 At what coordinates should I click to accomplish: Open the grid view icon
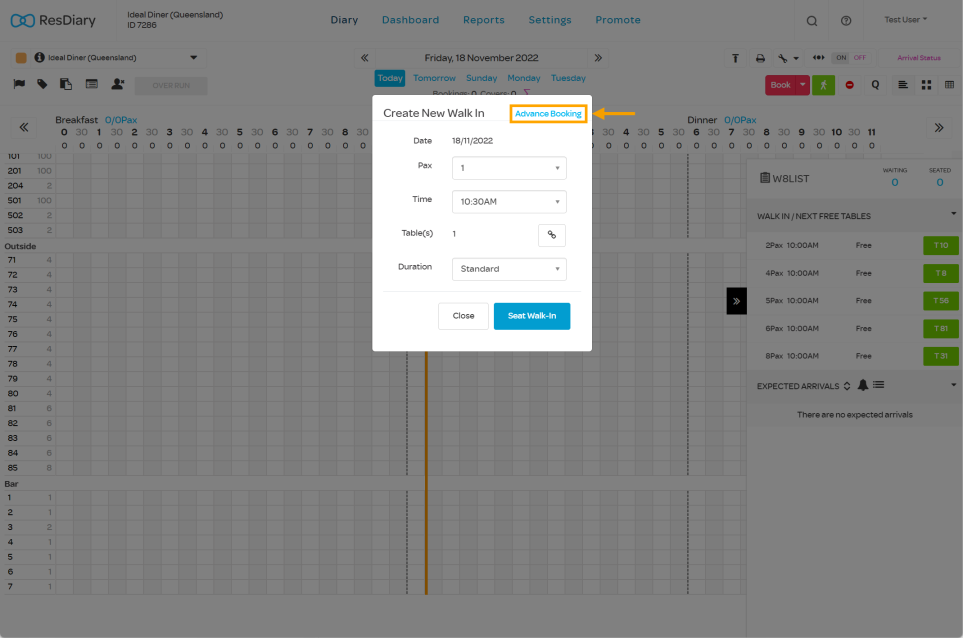(926, 85)
